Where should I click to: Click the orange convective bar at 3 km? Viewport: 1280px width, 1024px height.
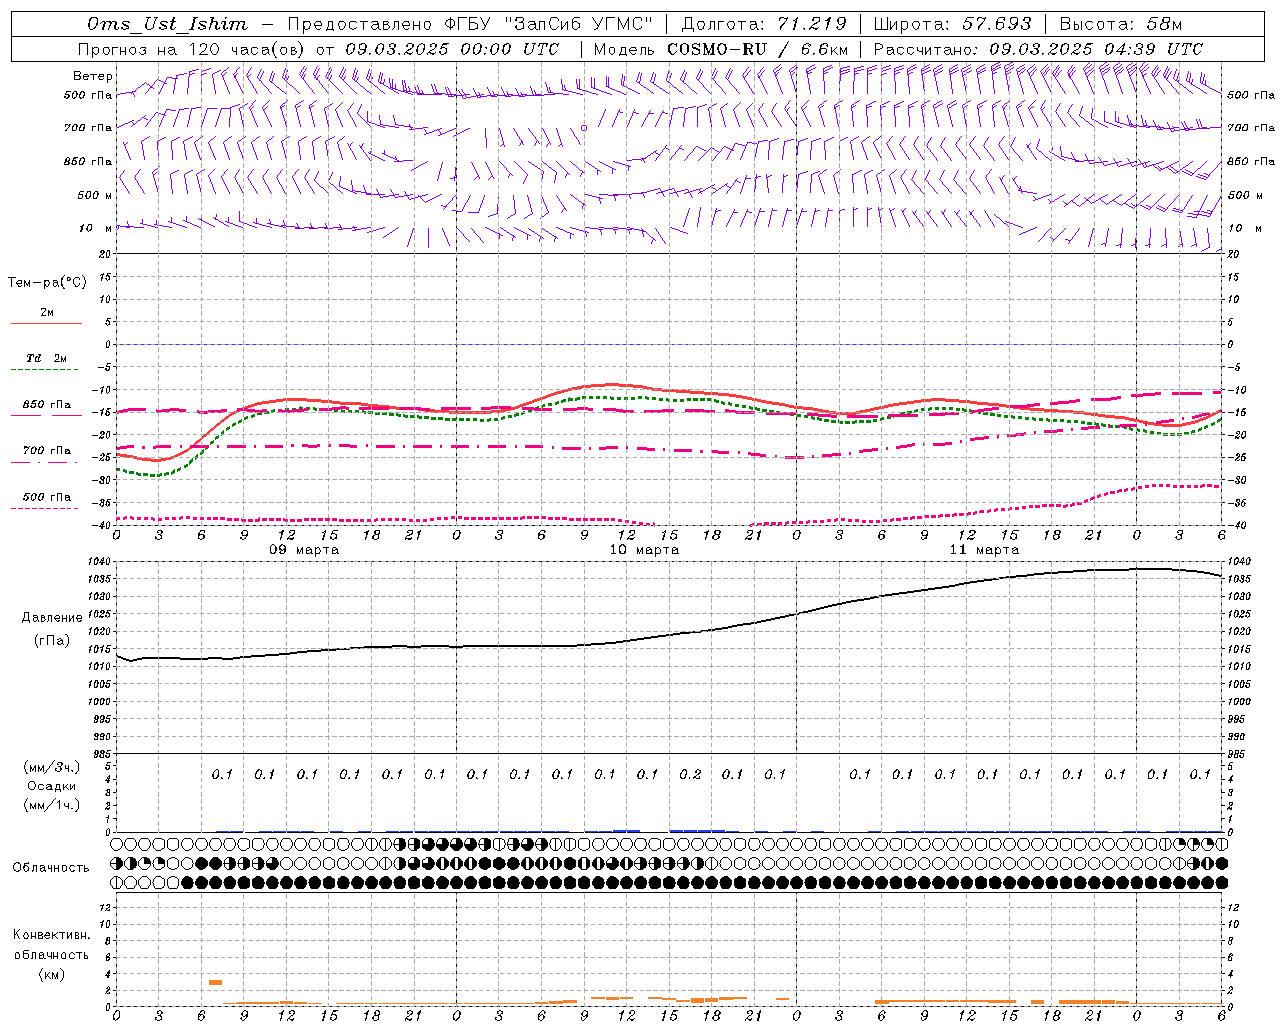pyautogui.click(x=215, y=982)
